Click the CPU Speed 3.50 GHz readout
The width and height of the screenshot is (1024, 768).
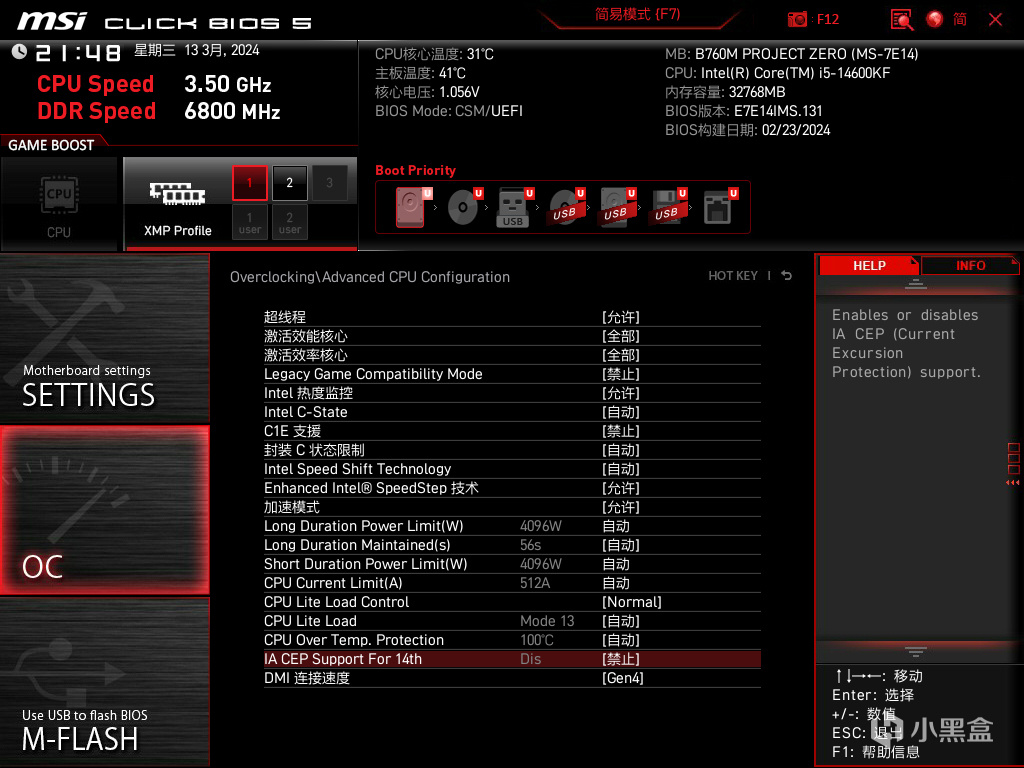[154, 84]
